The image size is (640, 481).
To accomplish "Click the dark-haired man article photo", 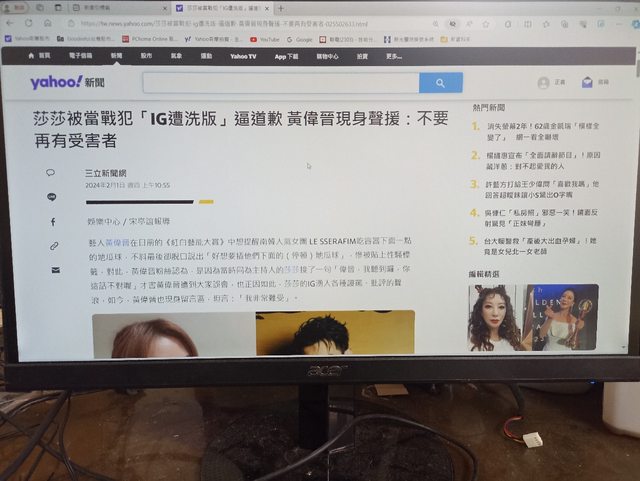I will 335,333.
